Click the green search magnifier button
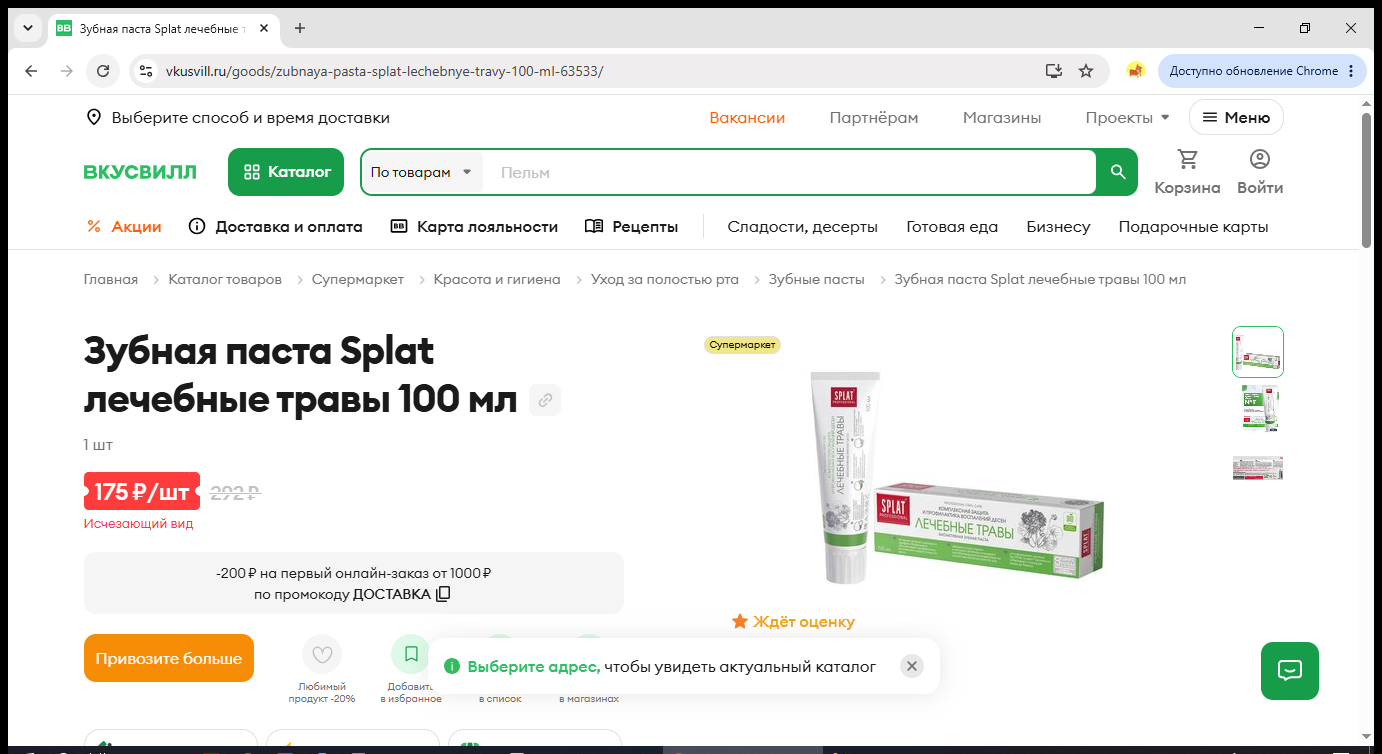This screenshot has width=1382, height=754. 1118,172
